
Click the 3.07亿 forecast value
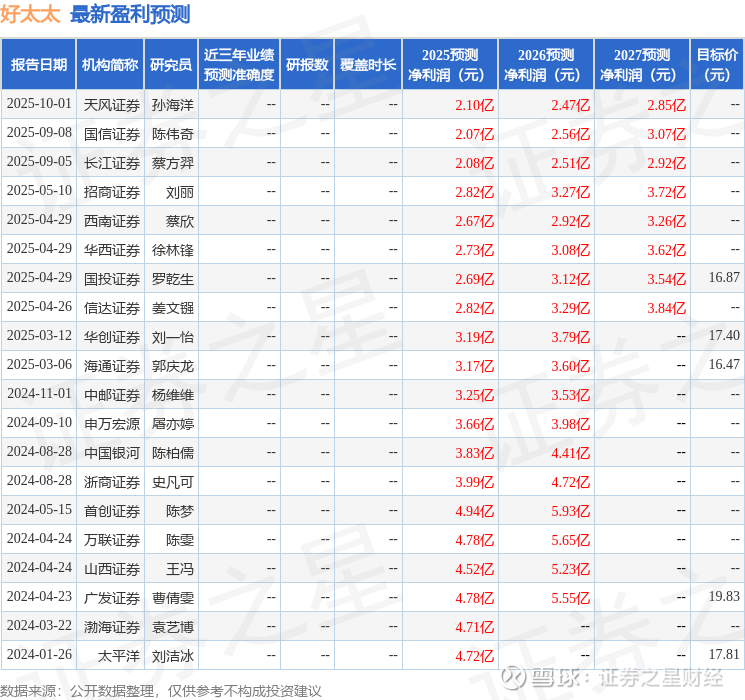click(667, 134)
